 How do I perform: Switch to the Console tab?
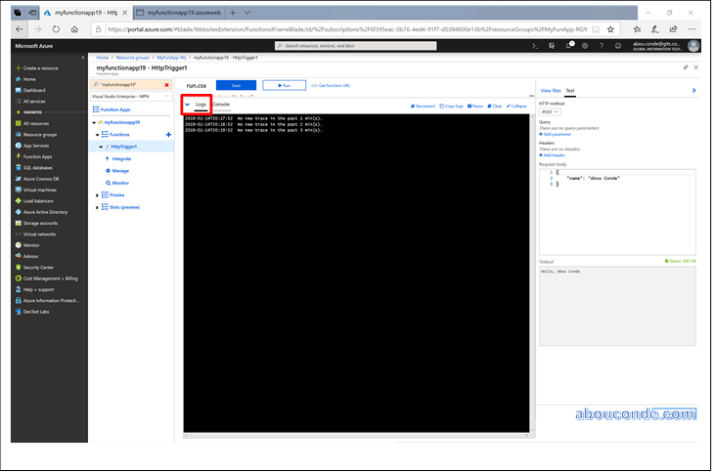pos(221,104)
